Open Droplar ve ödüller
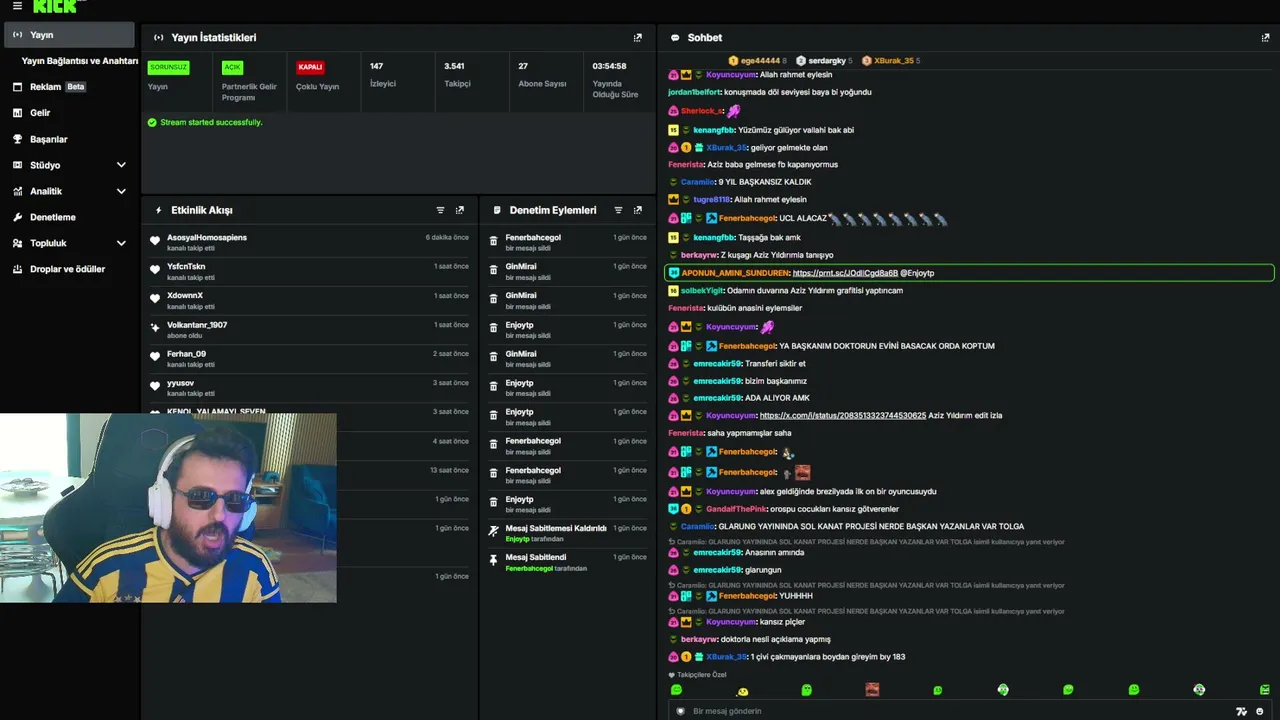 click(69, 269)
